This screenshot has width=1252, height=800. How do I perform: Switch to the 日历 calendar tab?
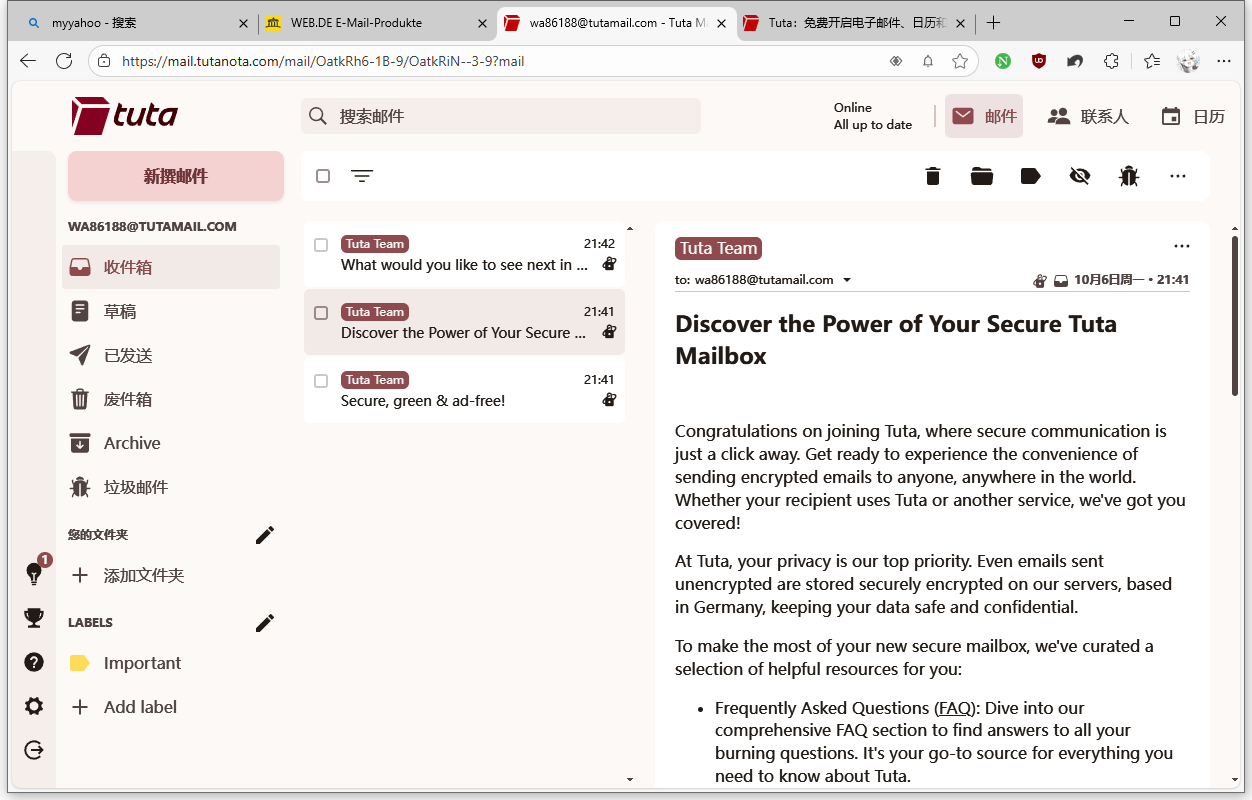pyautogui.click(x=1192, y=116)
